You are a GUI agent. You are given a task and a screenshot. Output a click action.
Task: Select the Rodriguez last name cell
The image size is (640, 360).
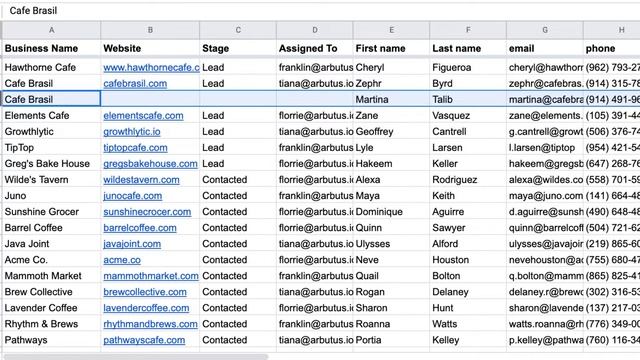468,180
